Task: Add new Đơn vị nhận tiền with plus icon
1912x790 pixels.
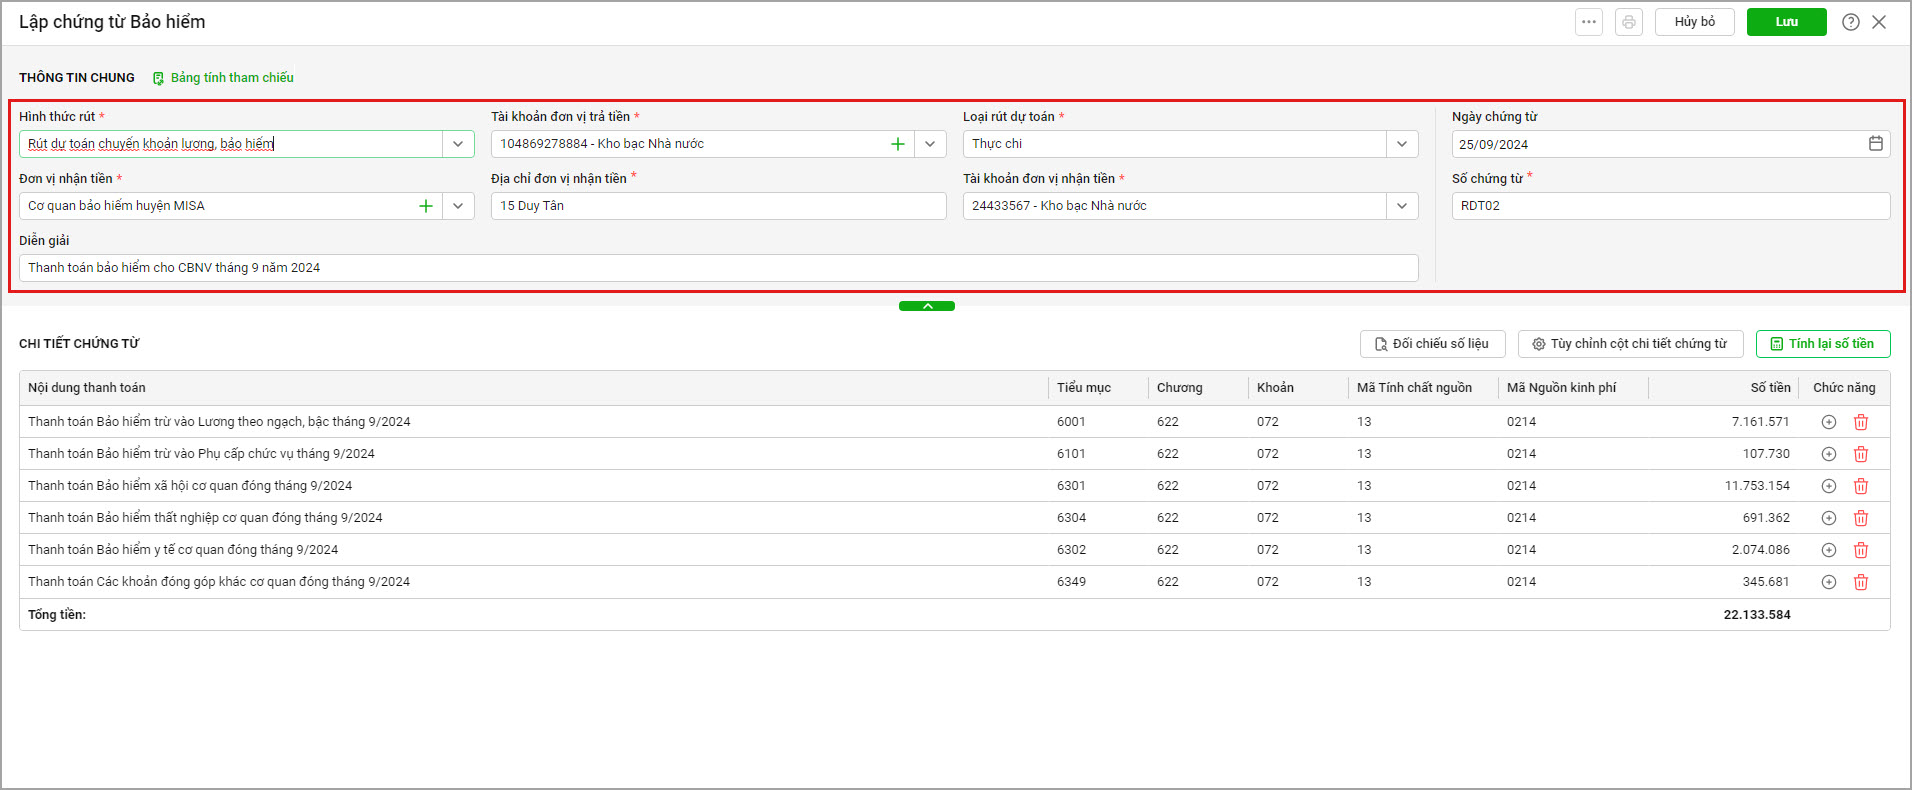Action: (426, 206)
